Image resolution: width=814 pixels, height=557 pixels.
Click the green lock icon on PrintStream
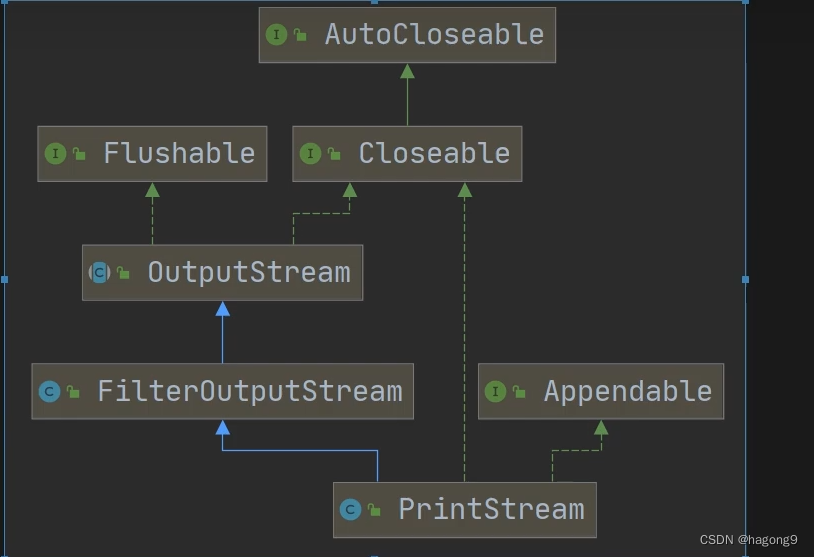[374, 510]
